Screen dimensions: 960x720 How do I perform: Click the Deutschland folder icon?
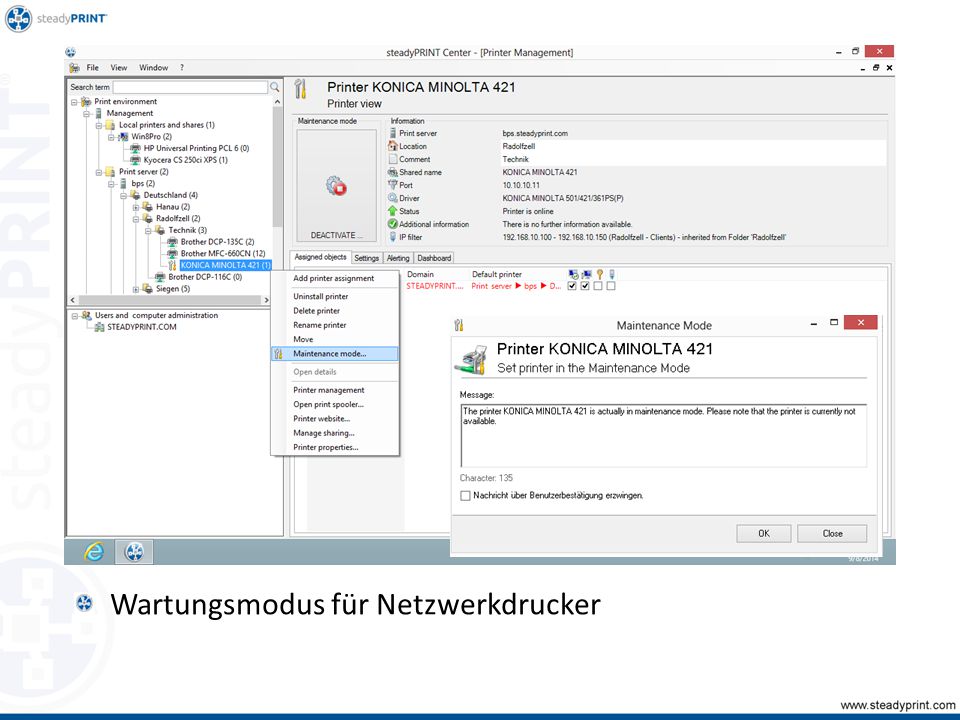pos(135,195)
